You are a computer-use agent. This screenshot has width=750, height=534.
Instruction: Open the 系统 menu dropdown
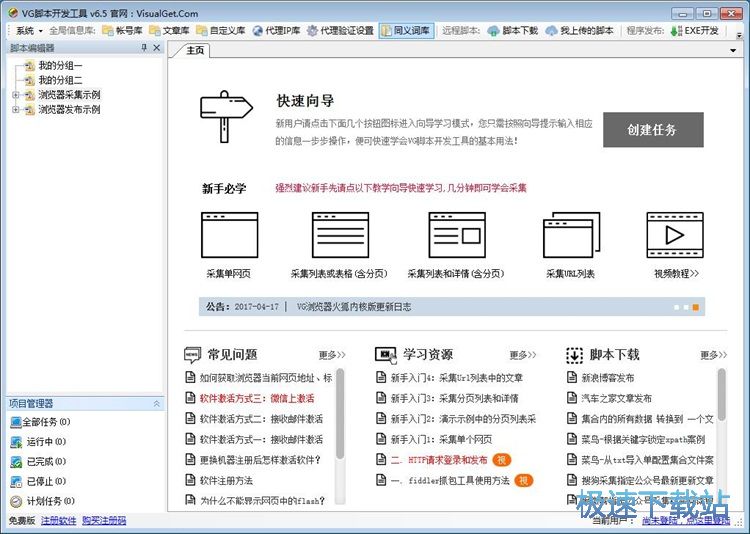coord(29,31)
